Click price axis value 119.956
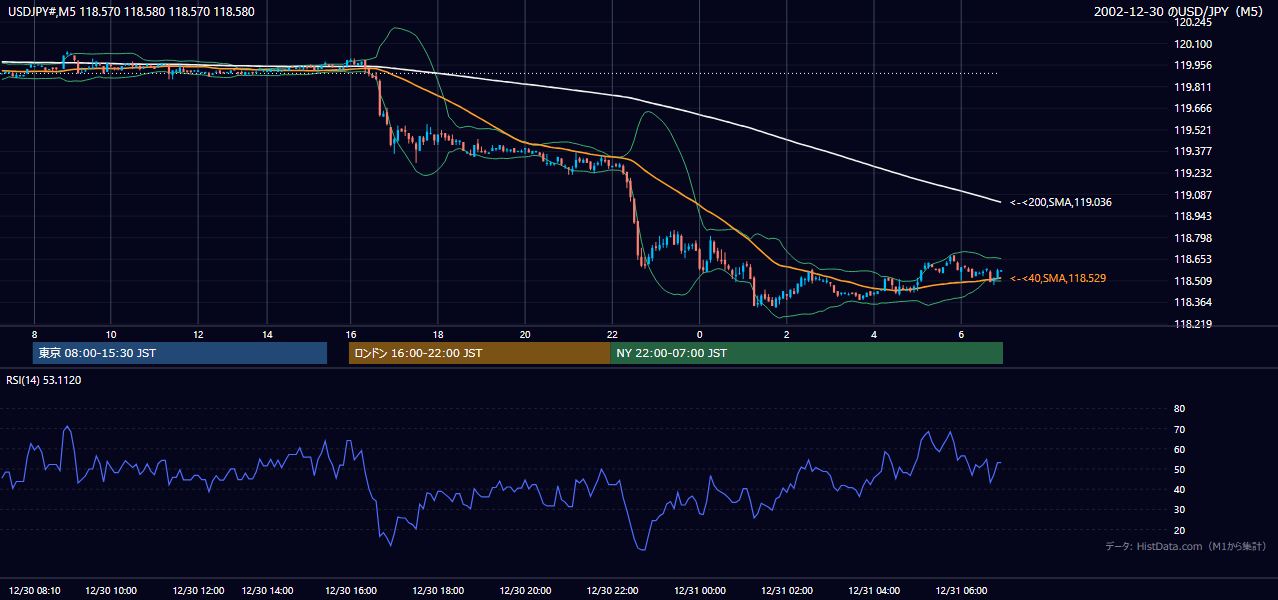Viewport: 1278px width, 600px height. 1194,65
